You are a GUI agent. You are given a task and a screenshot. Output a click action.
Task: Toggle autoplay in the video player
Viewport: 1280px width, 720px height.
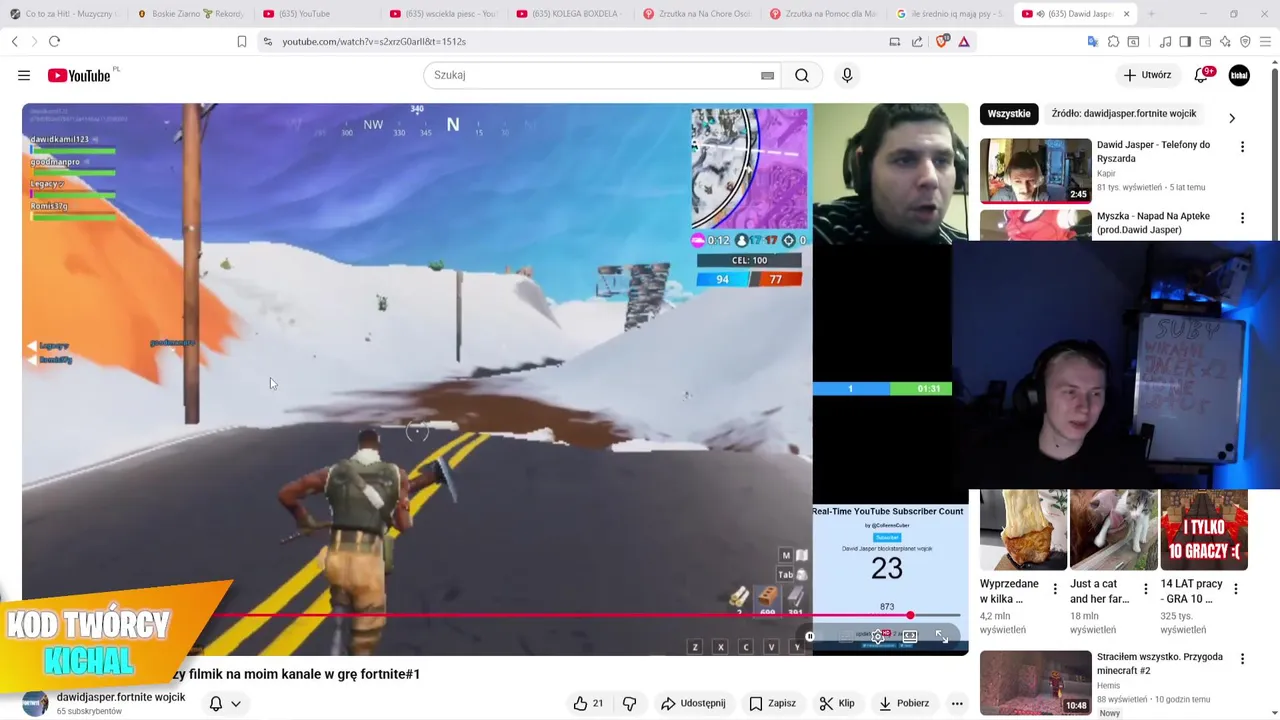810,636
